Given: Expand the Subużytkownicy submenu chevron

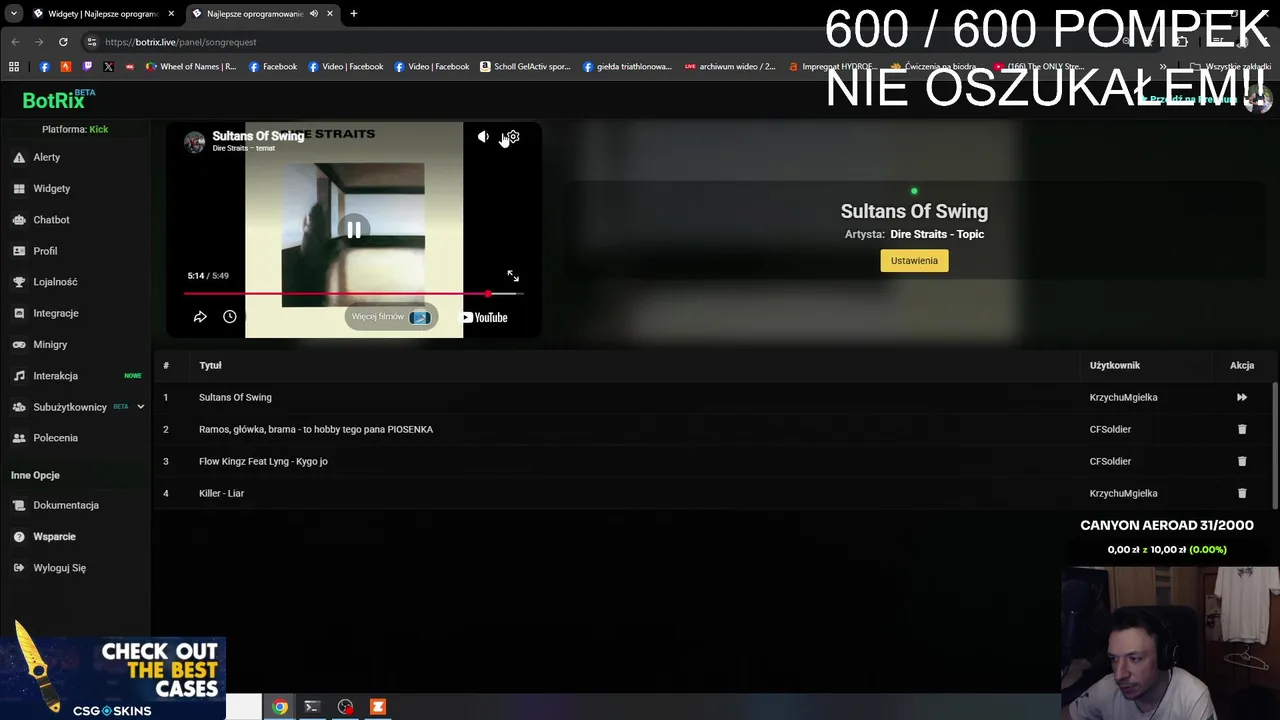Looking at the screenshot, I should [141, 407].
